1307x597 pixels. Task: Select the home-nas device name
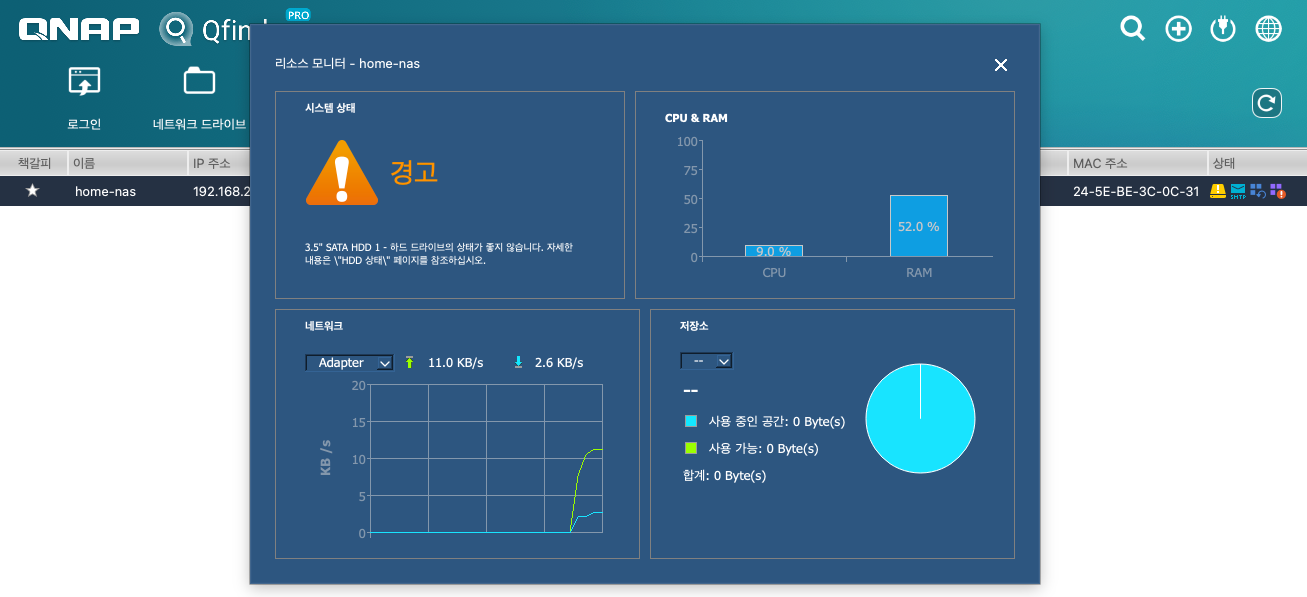click(105, 191)
